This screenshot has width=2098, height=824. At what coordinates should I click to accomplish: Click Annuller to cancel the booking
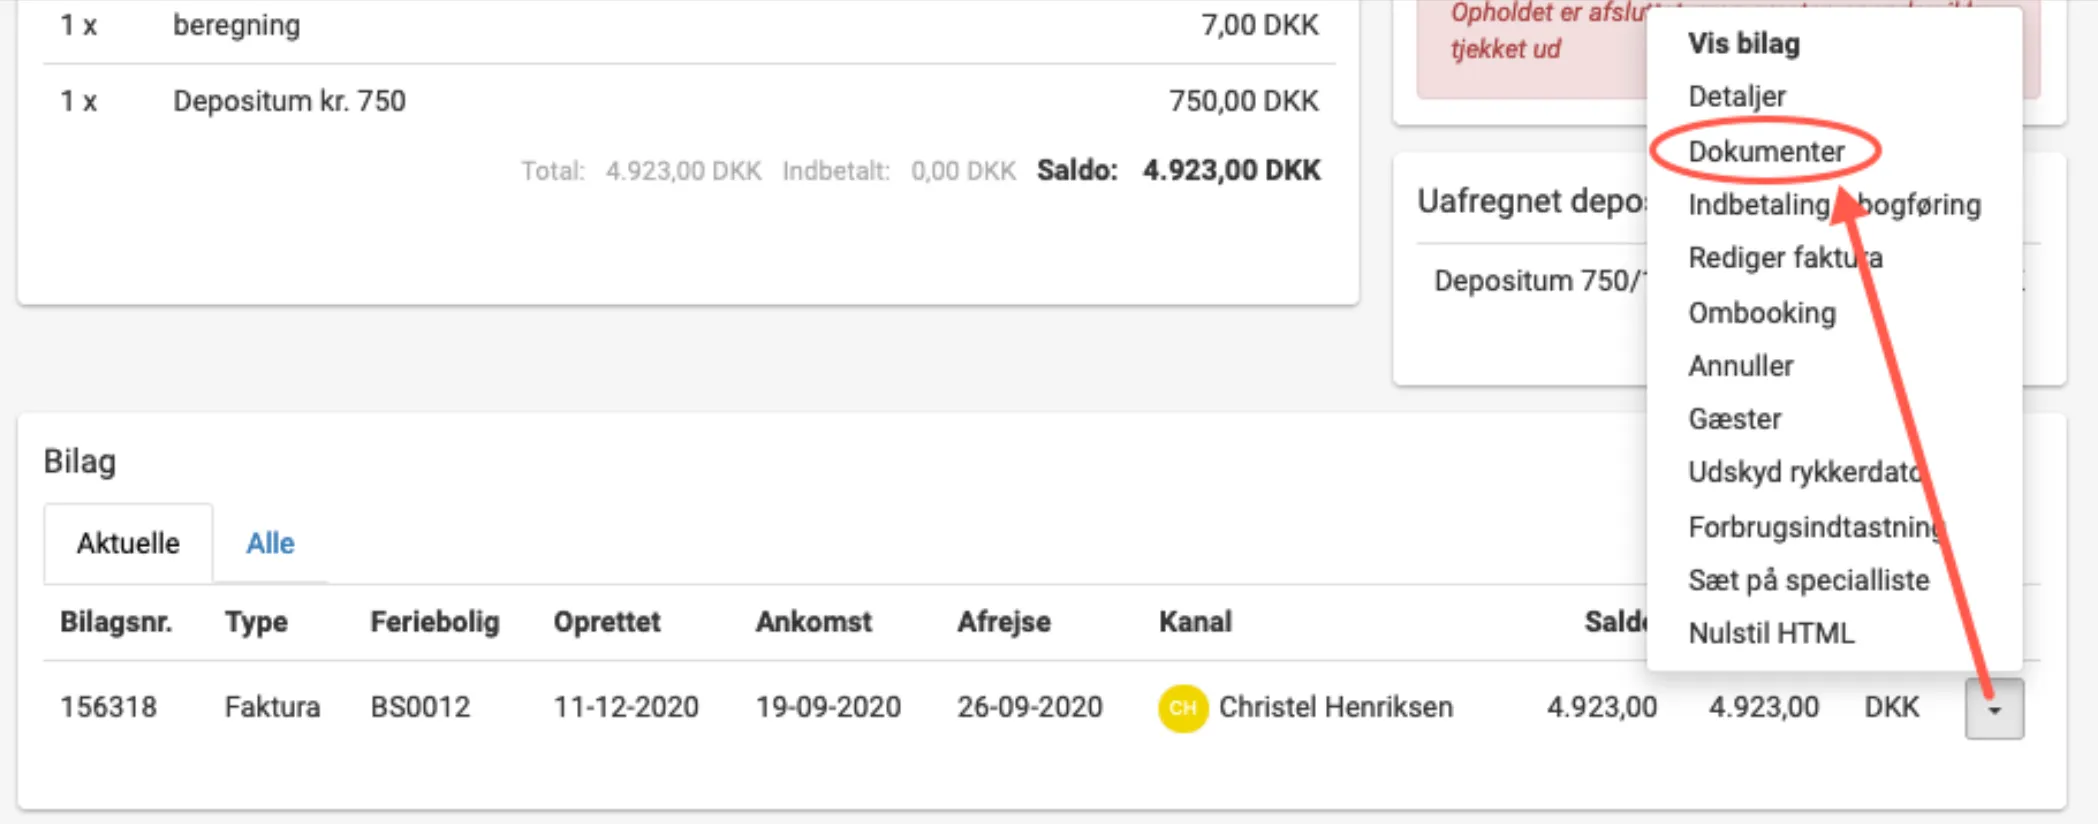(1741, 366)
